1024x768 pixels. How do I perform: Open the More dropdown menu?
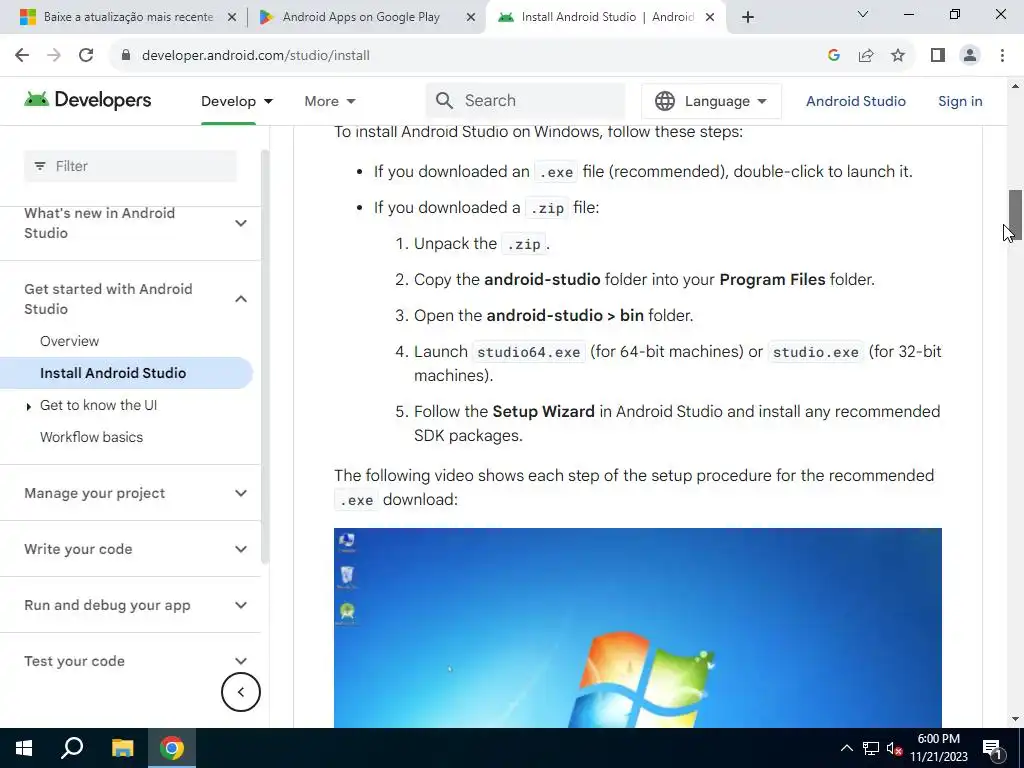point(330,101)
